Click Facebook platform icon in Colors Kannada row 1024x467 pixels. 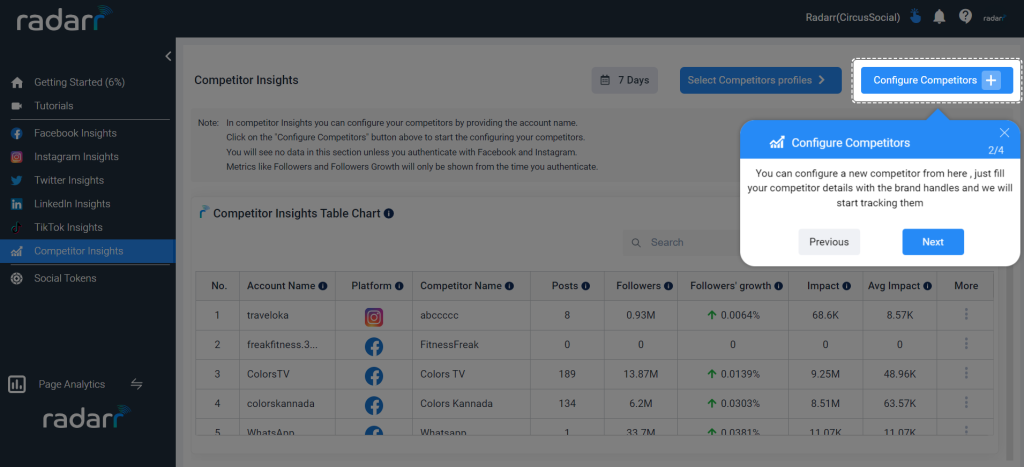tap(374, 406)
